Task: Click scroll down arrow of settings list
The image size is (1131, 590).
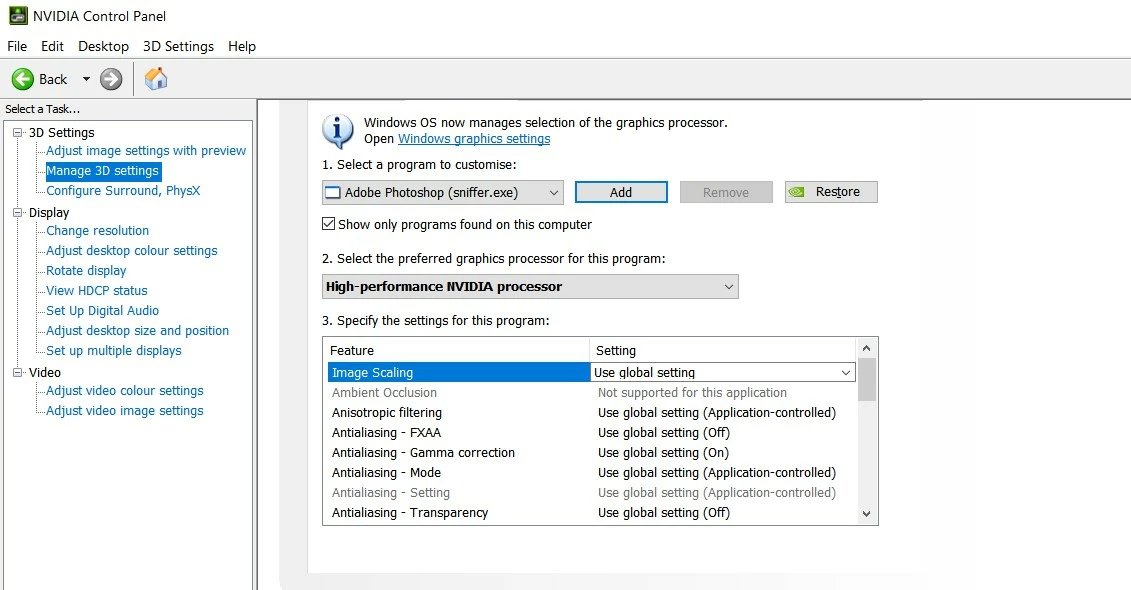Action: click(867, 514)
